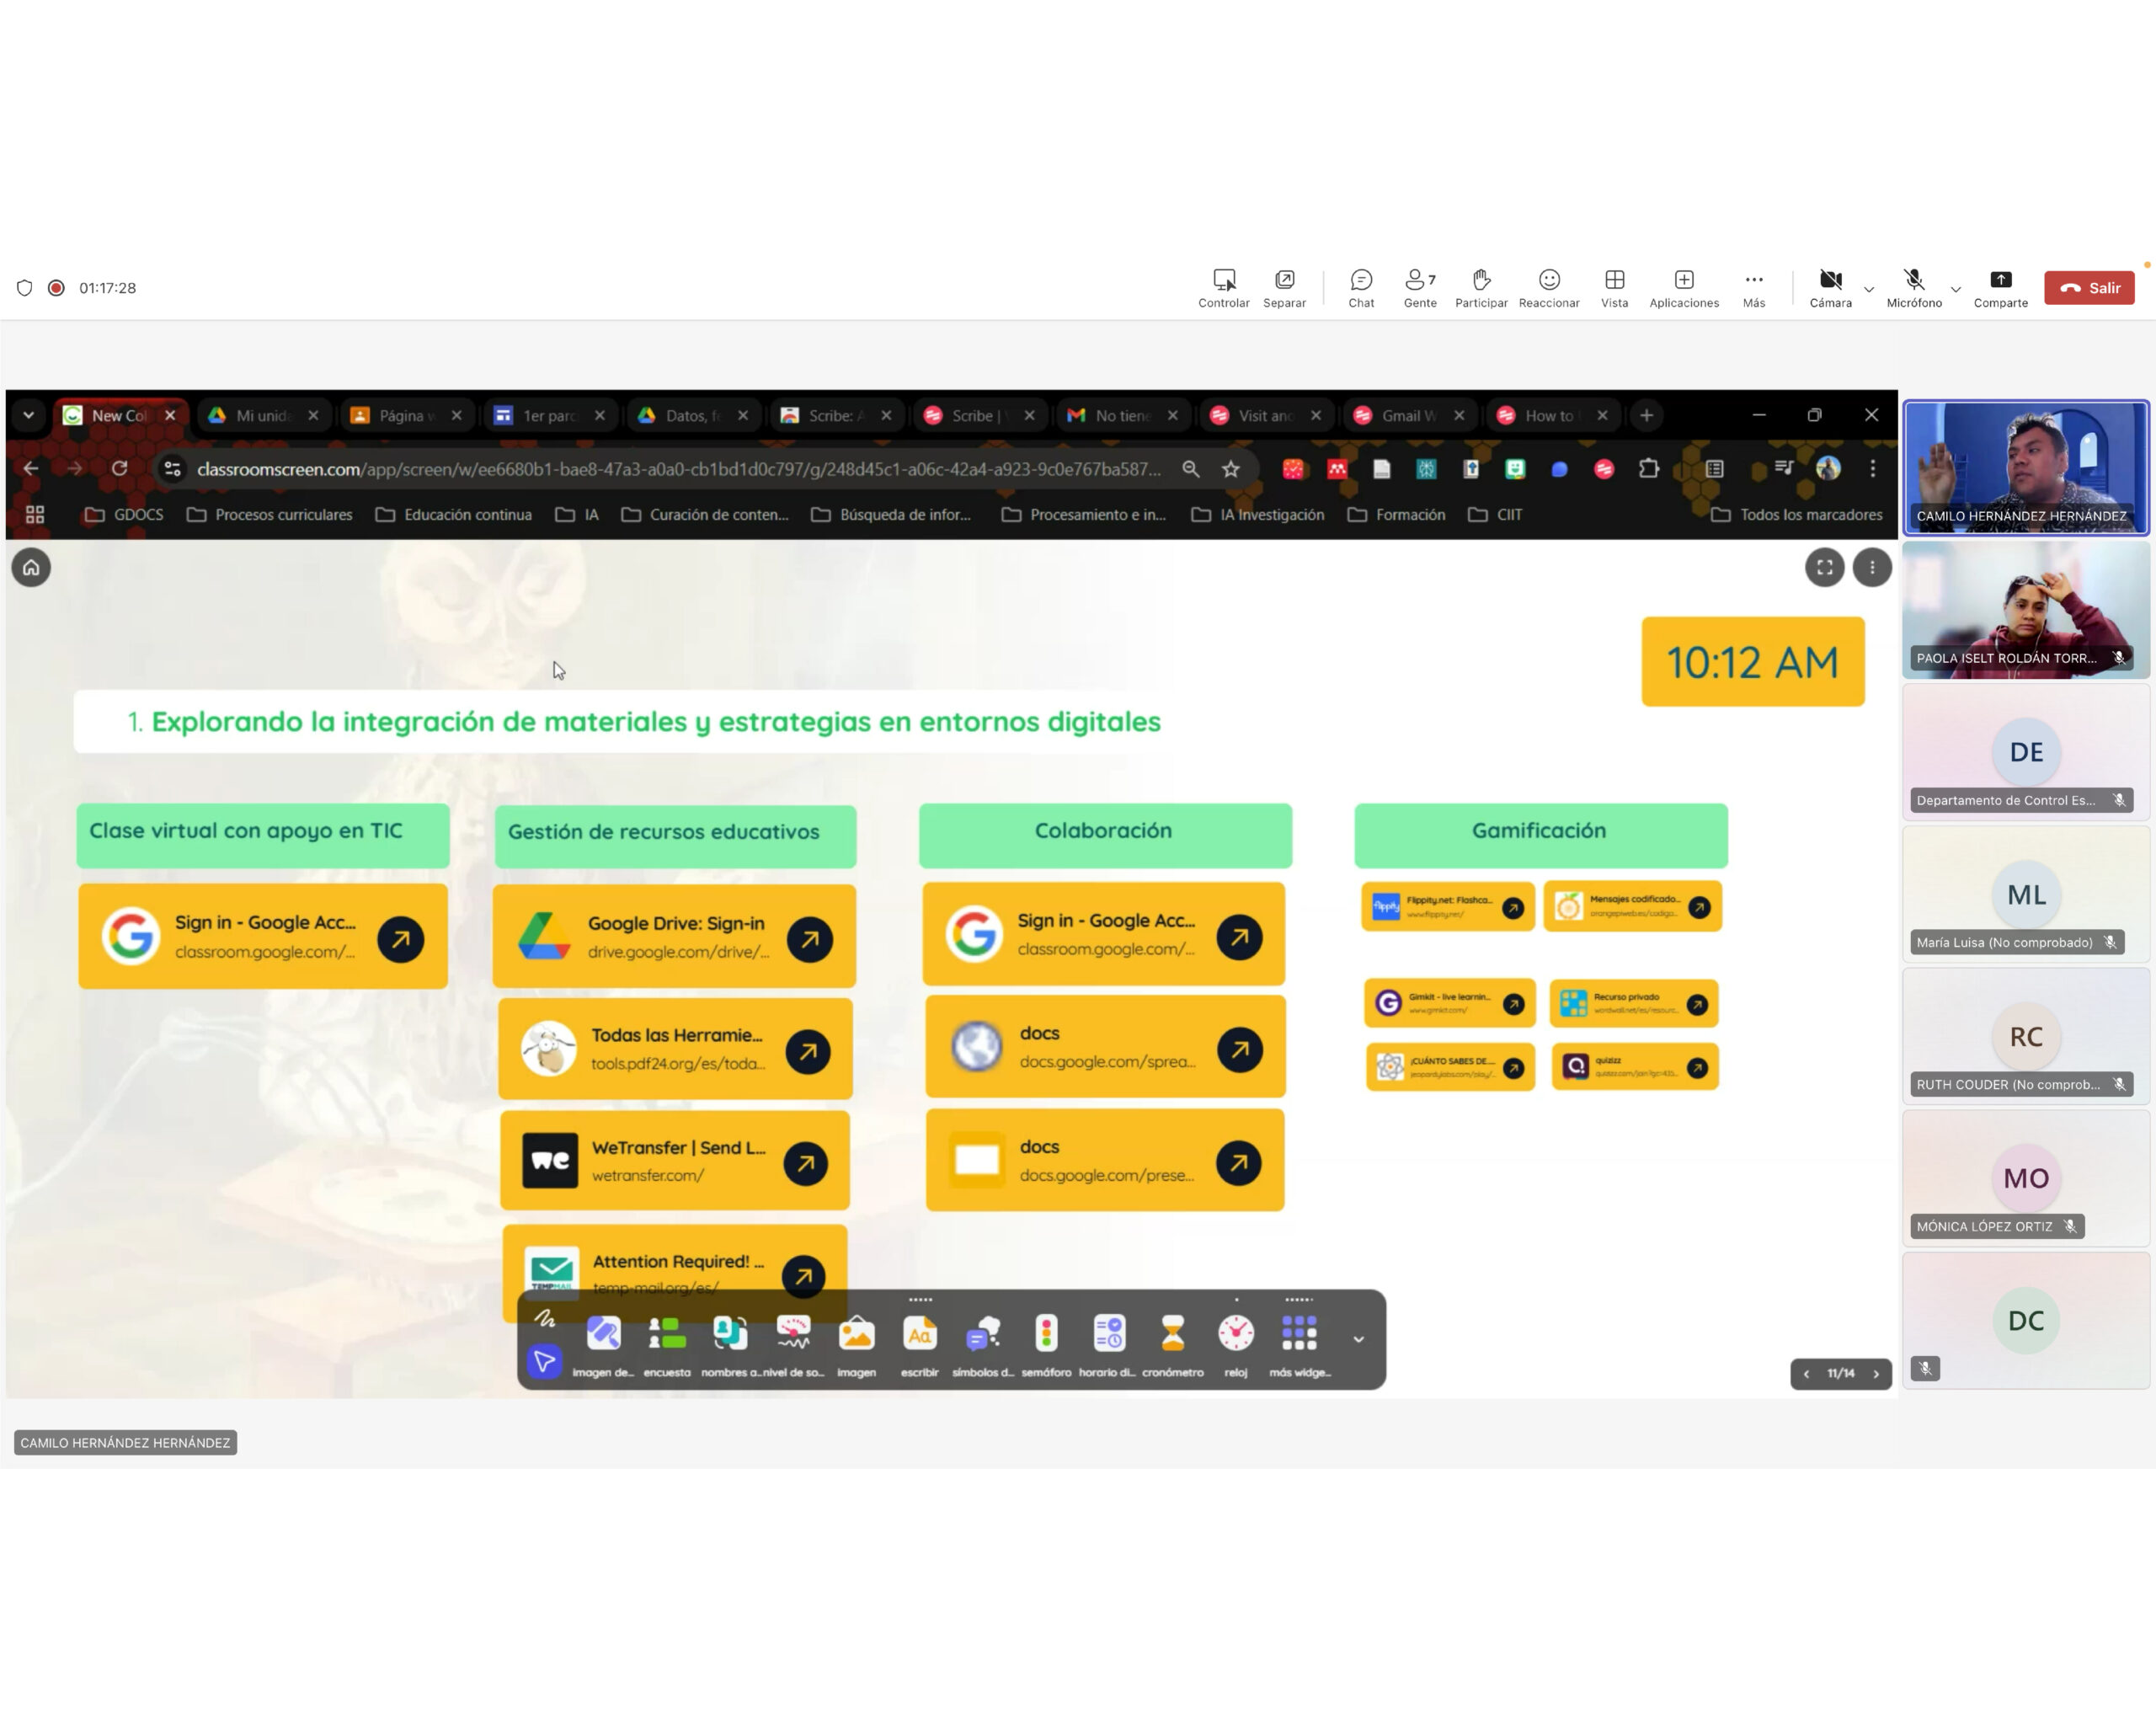Open the docs spreadsheet card under Colaboración

coord(1105,1047)
